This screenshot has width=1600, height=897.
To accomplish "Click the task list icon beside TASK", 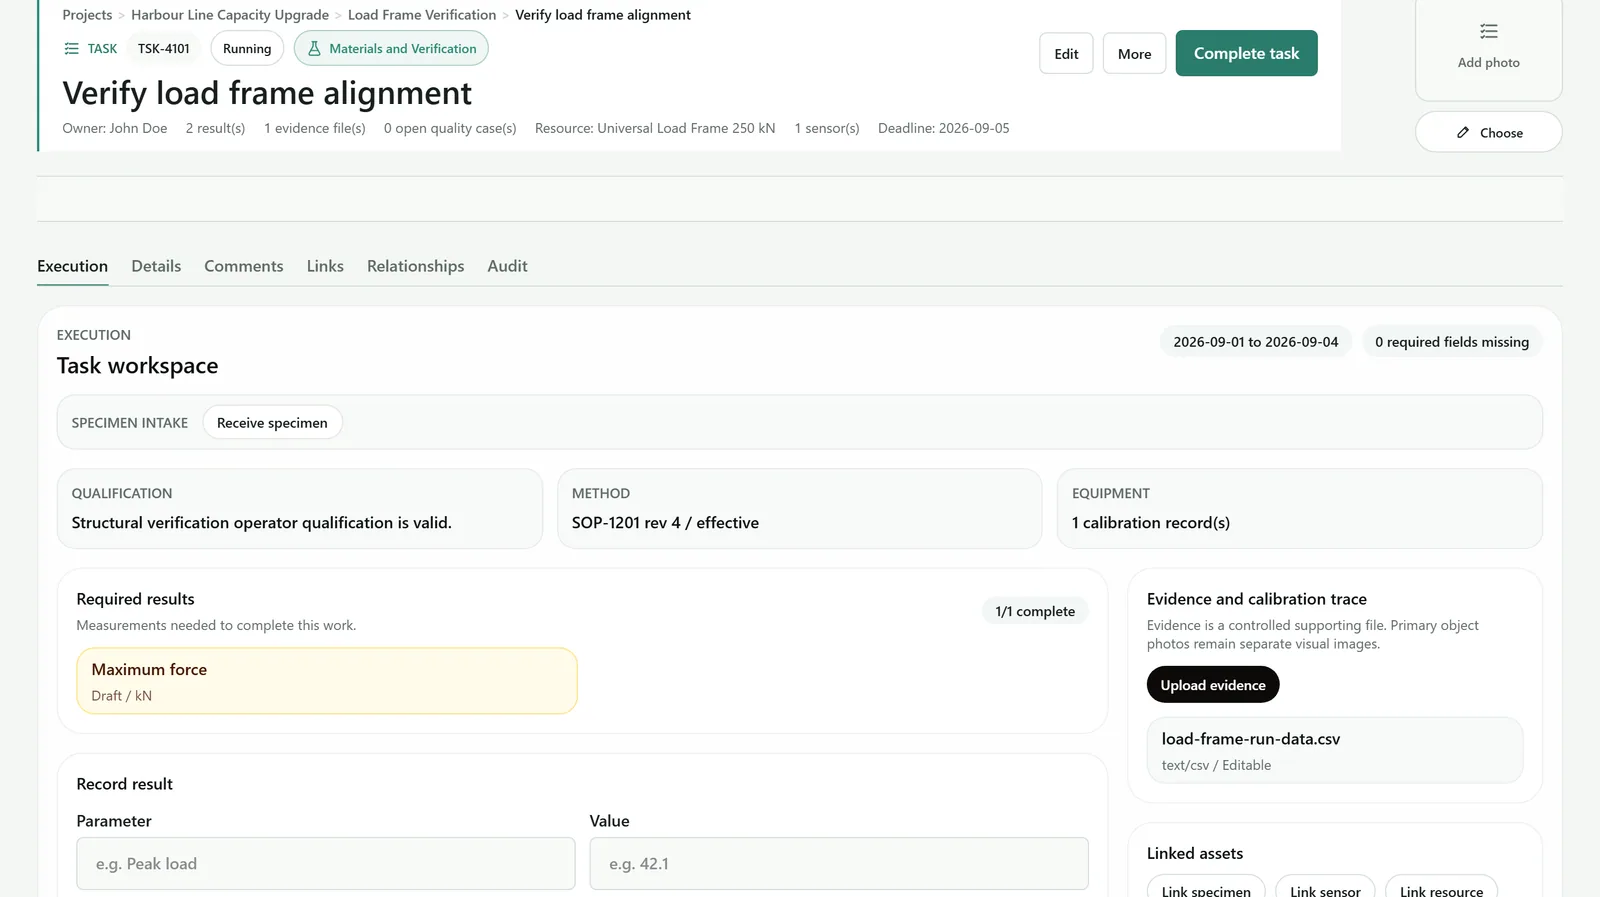I will point(71,49).
